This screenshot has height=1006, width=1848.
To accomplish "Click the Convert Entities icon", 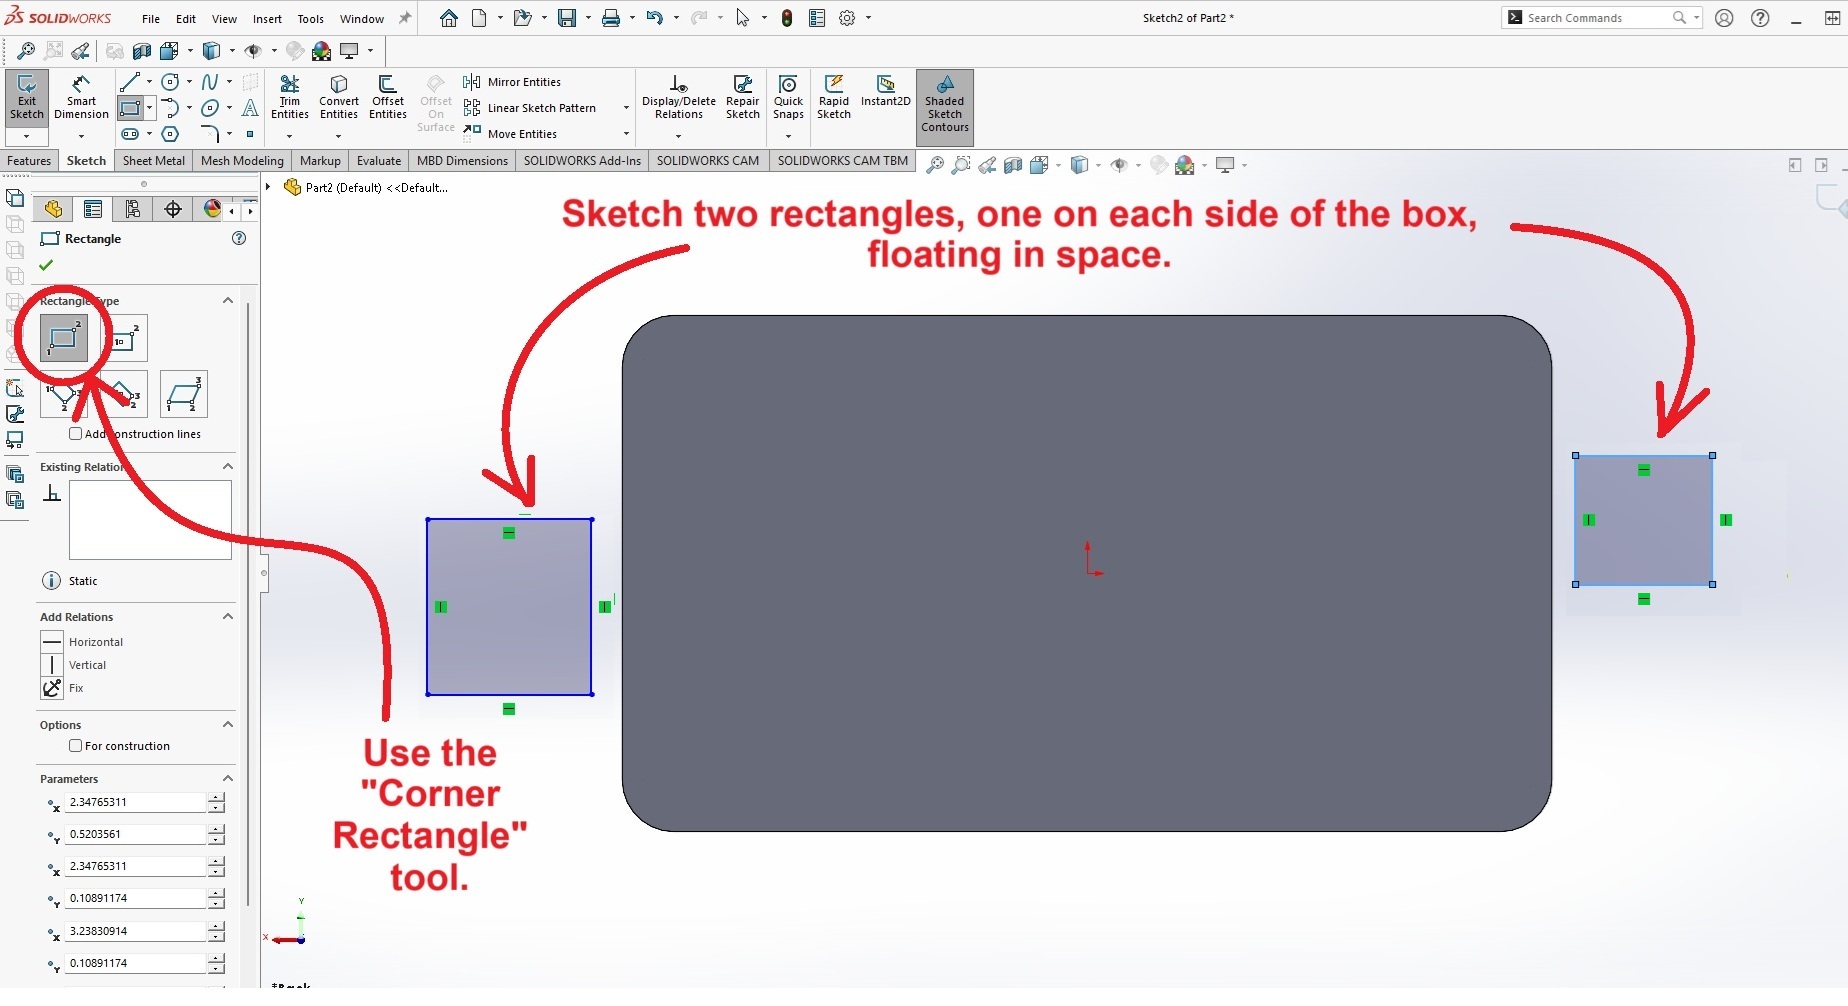I will click(339, 97).
